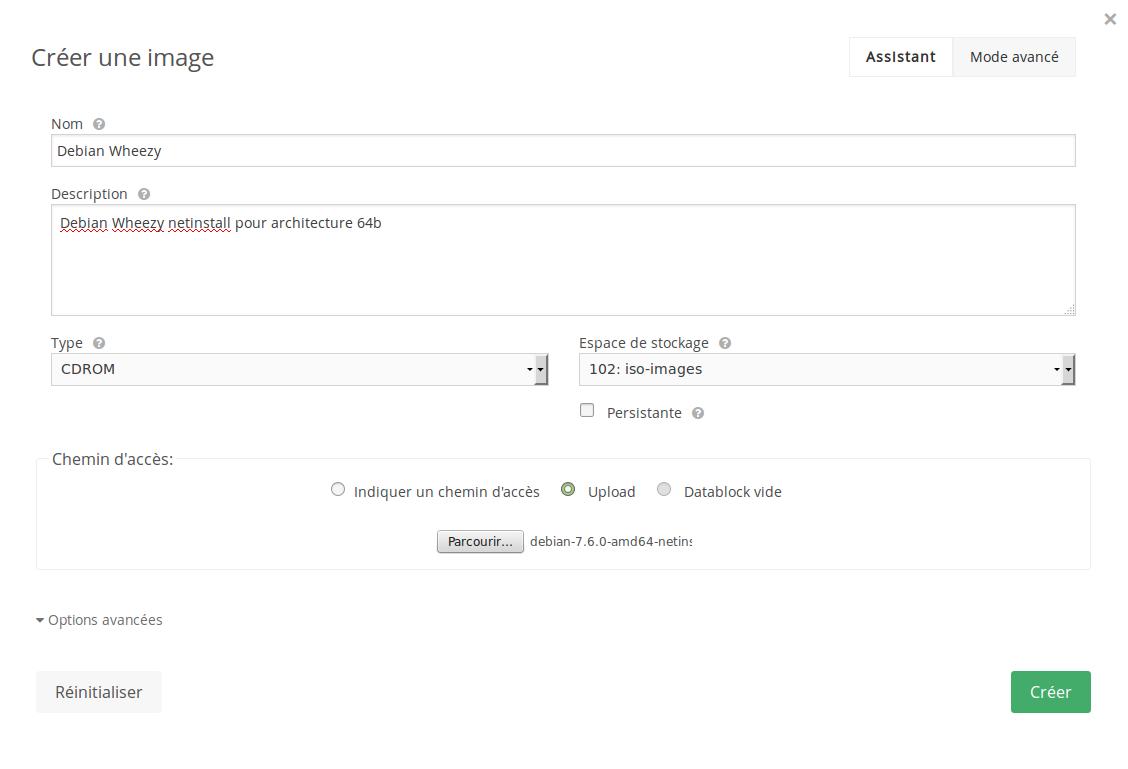Click the help icon beside Espace de stockage
The width and height of the screenshot is (1128, 769).
[x=725, y=343]
